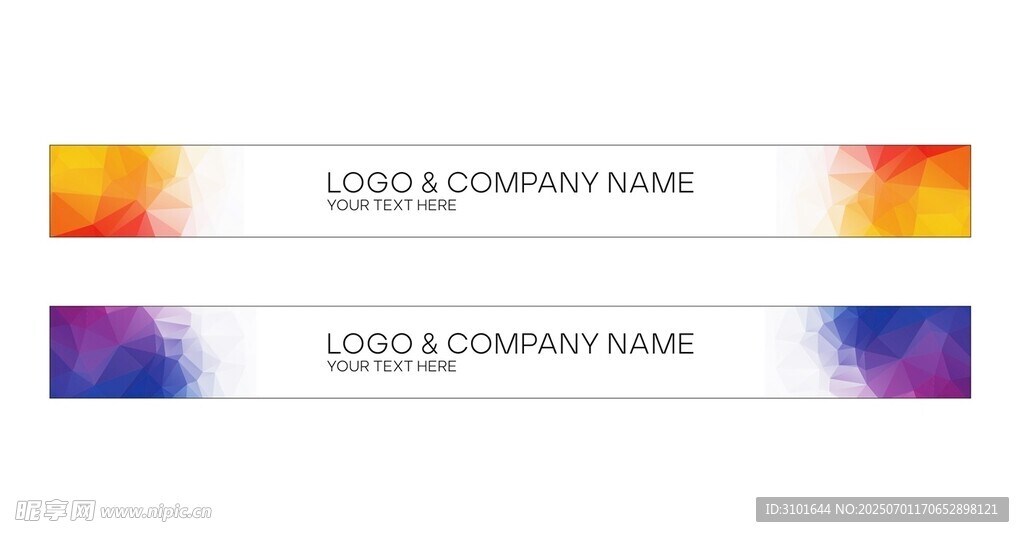This screenshot has width=1024, height=537.
Task: Click YOUR TEXT HERE in the purple banner
Action: 392,366
